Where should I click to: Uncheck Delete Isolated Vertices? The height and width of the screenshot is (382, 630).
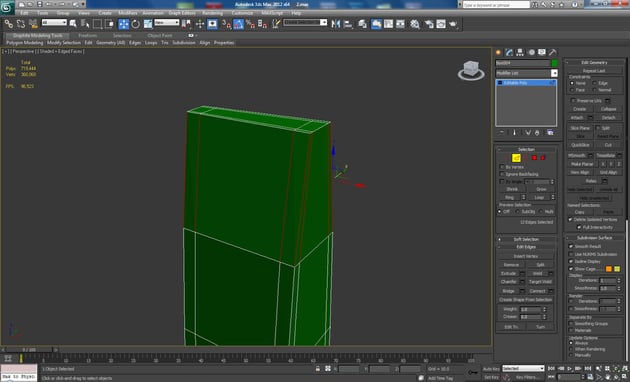(x=570, y=219)
